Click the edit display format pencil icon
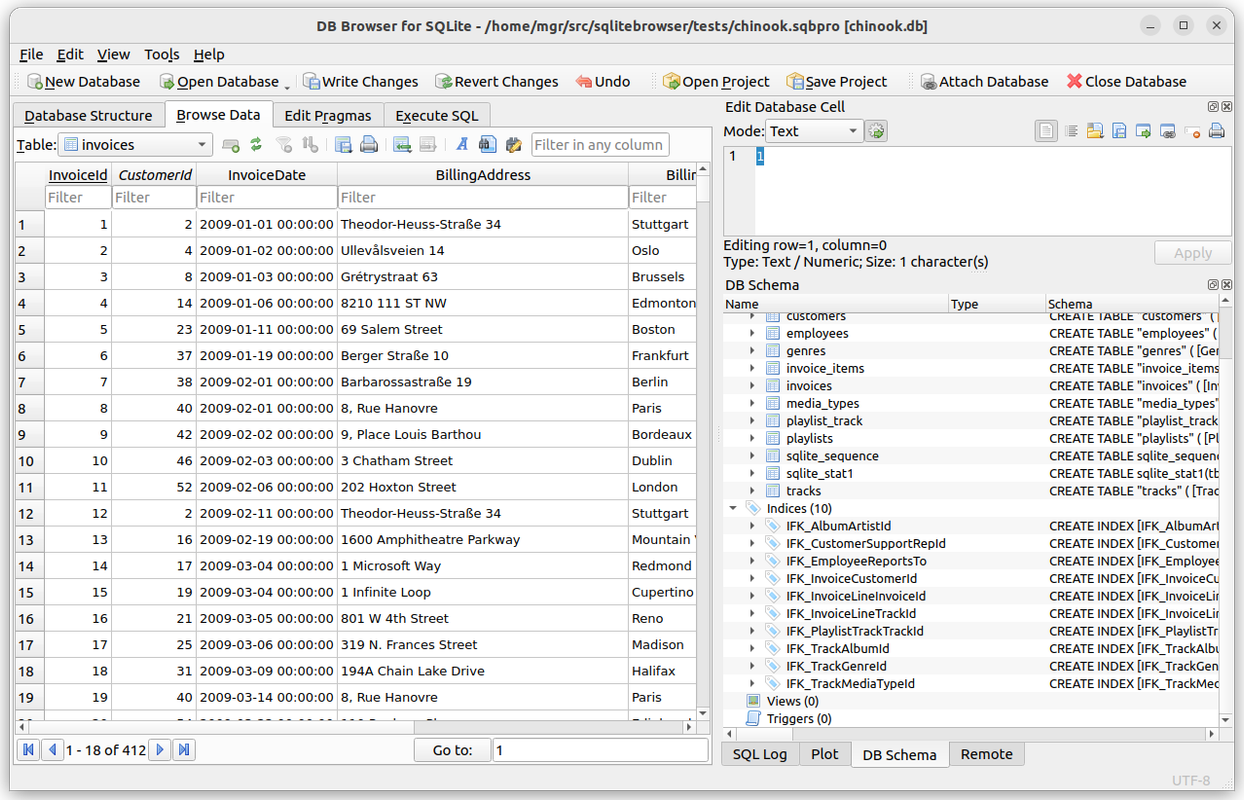The width and height of the screenshot is (1244, 800). (x=513, y=145)
